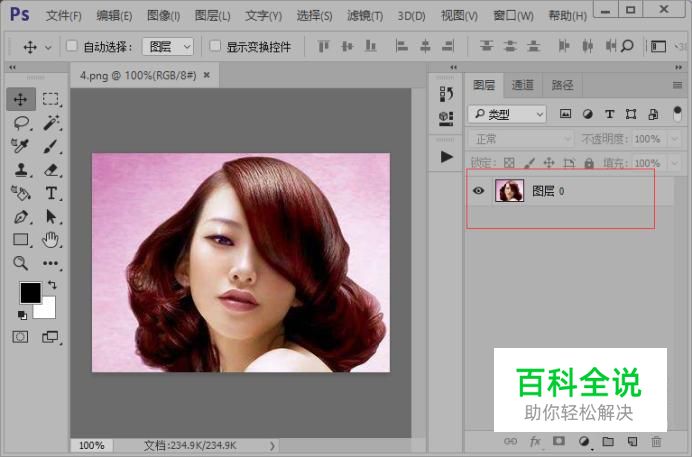Open the 选择(S) menu
692x457 pixels.
tap(314, 16)
